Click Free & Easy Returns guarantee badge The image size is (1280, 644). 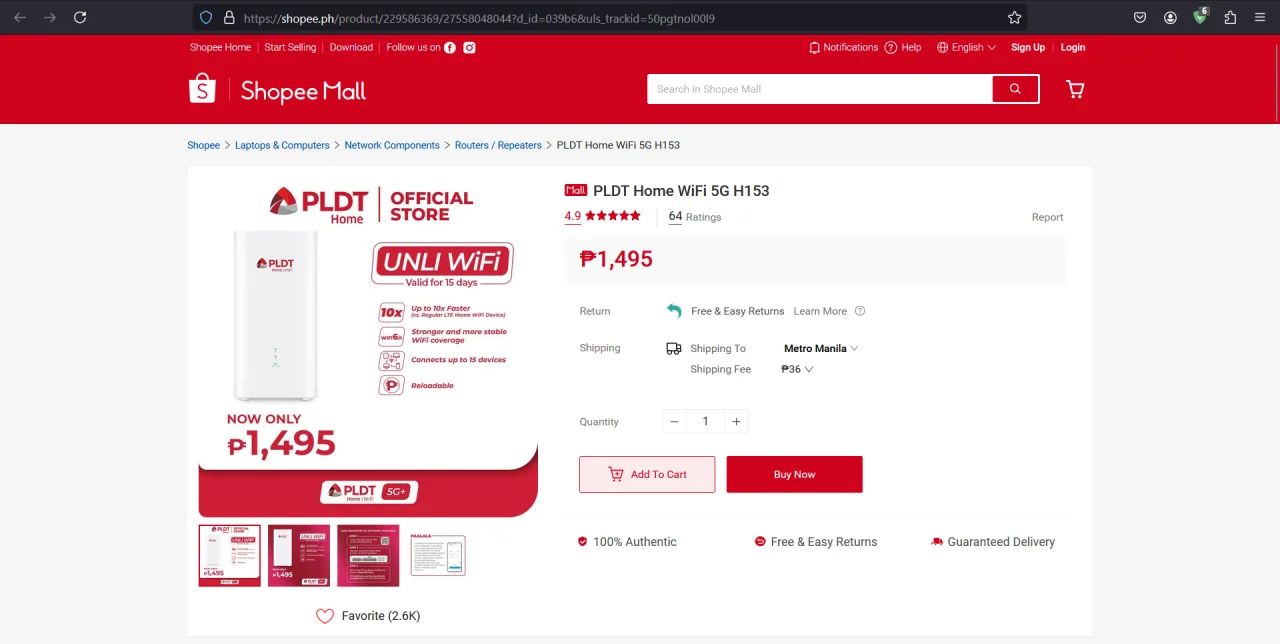(816, 542)
